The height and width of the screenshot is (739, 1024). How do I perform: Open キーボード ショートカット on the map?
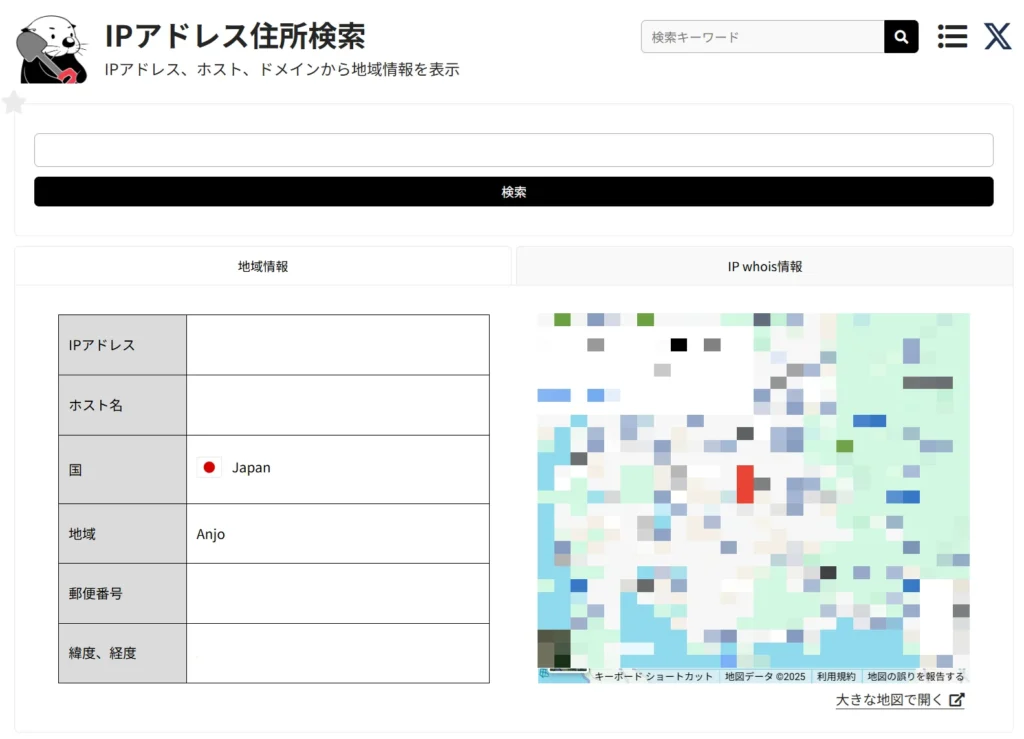coord(653,677)
